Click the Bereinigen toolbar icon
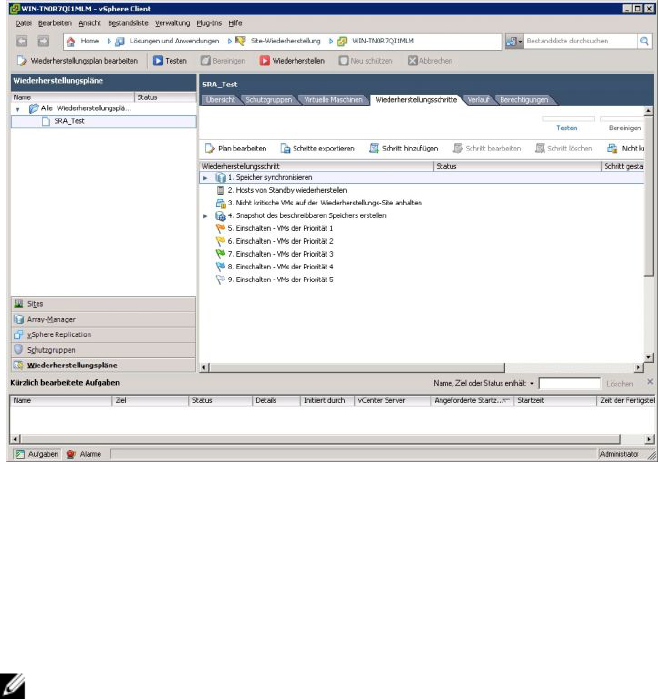658x699 pixels. click(x=206, y=61)
